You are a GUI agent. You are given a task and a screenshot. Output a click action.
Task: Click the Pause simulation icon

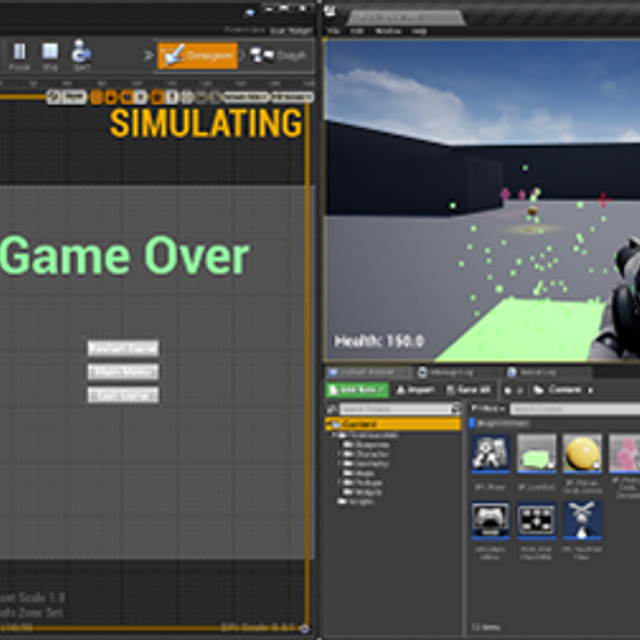19,54
